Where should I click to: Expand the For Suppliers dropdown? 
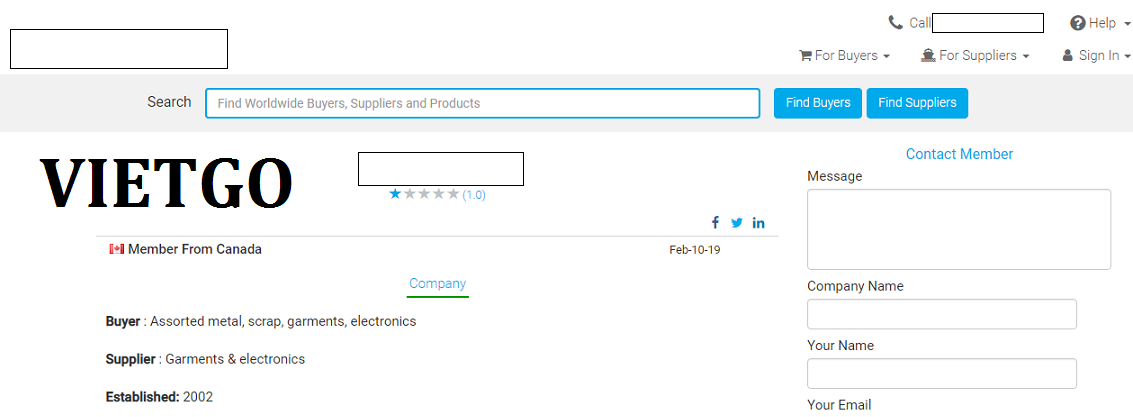[x=975, y=56]
